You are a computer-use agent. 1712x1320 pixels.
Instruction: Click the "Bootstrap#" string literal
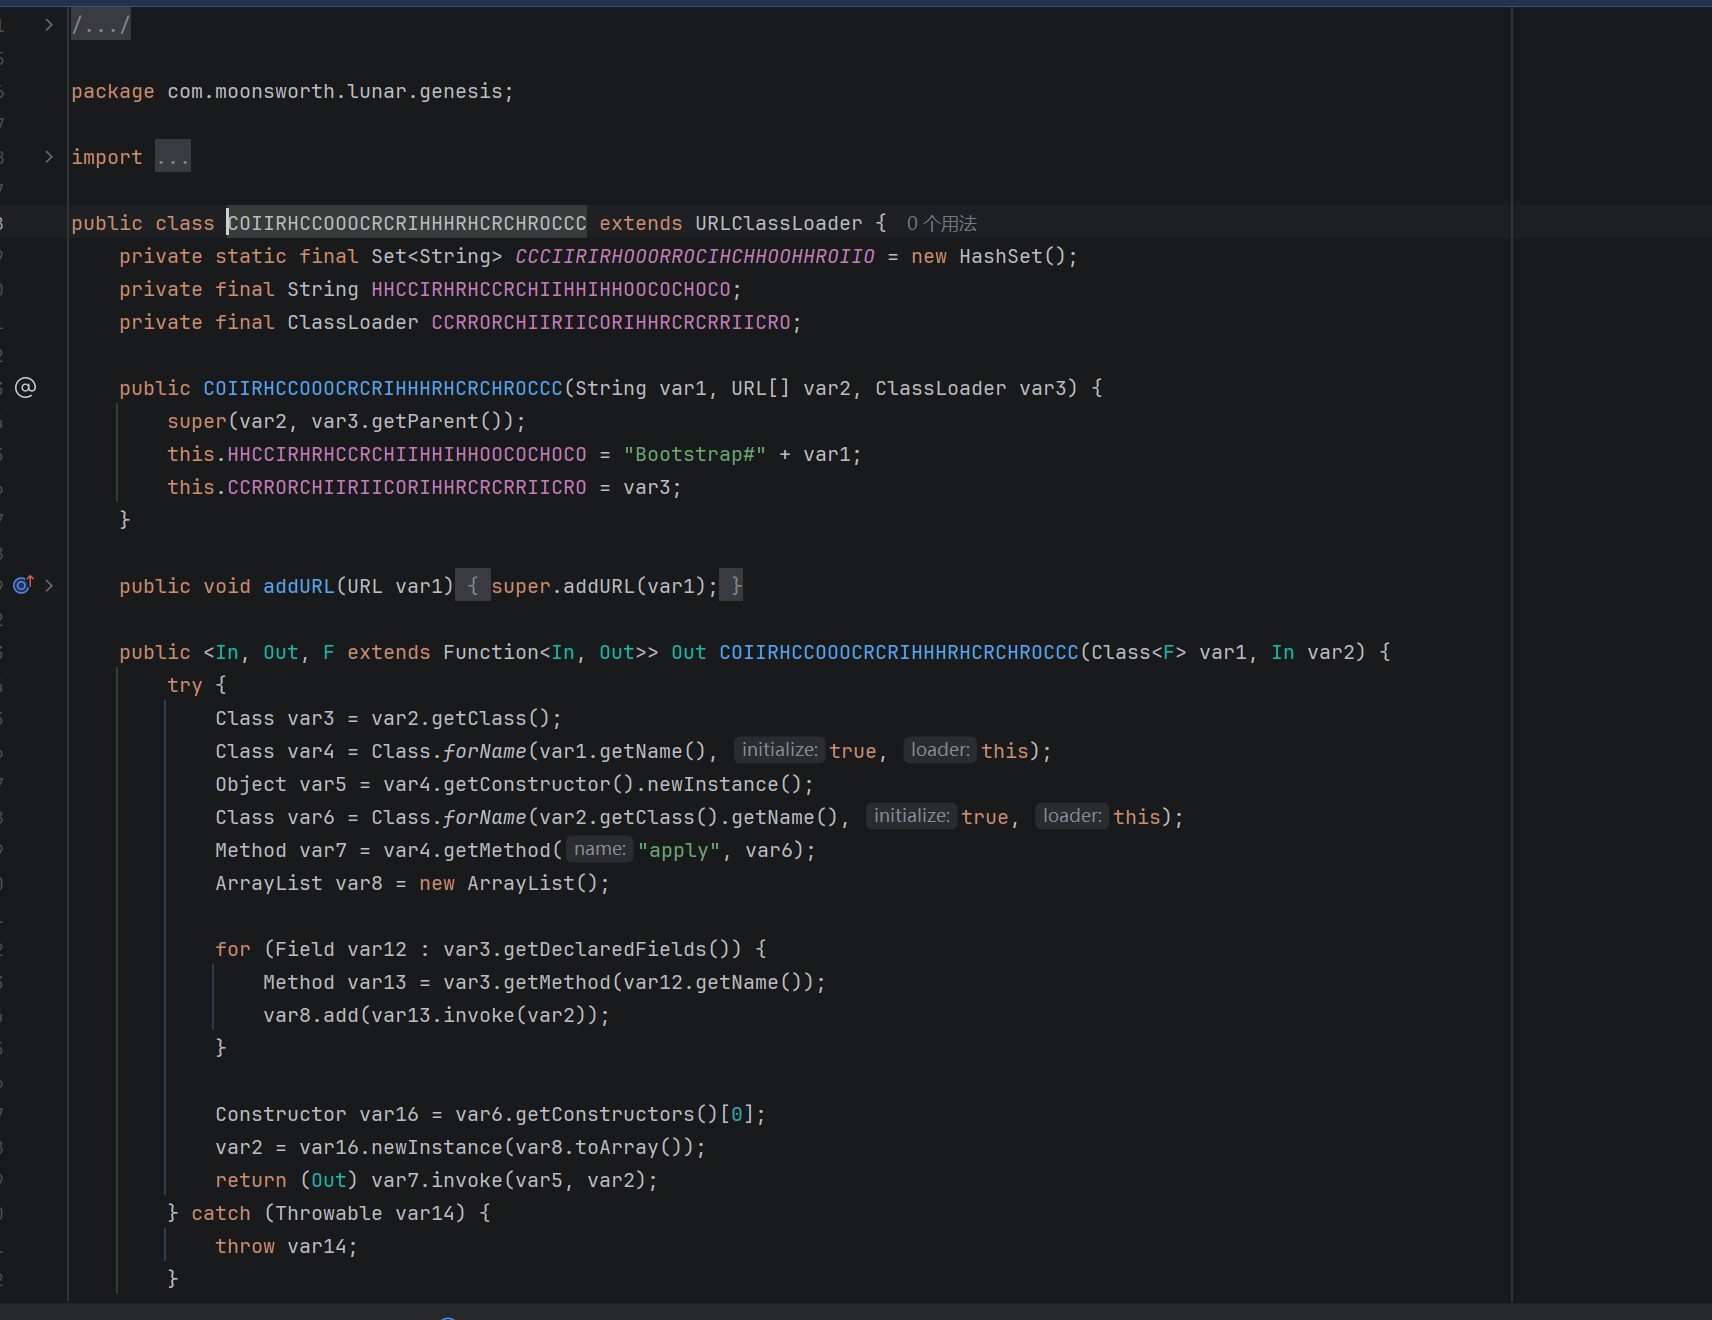pyautogui.click(x=694, y=454)
